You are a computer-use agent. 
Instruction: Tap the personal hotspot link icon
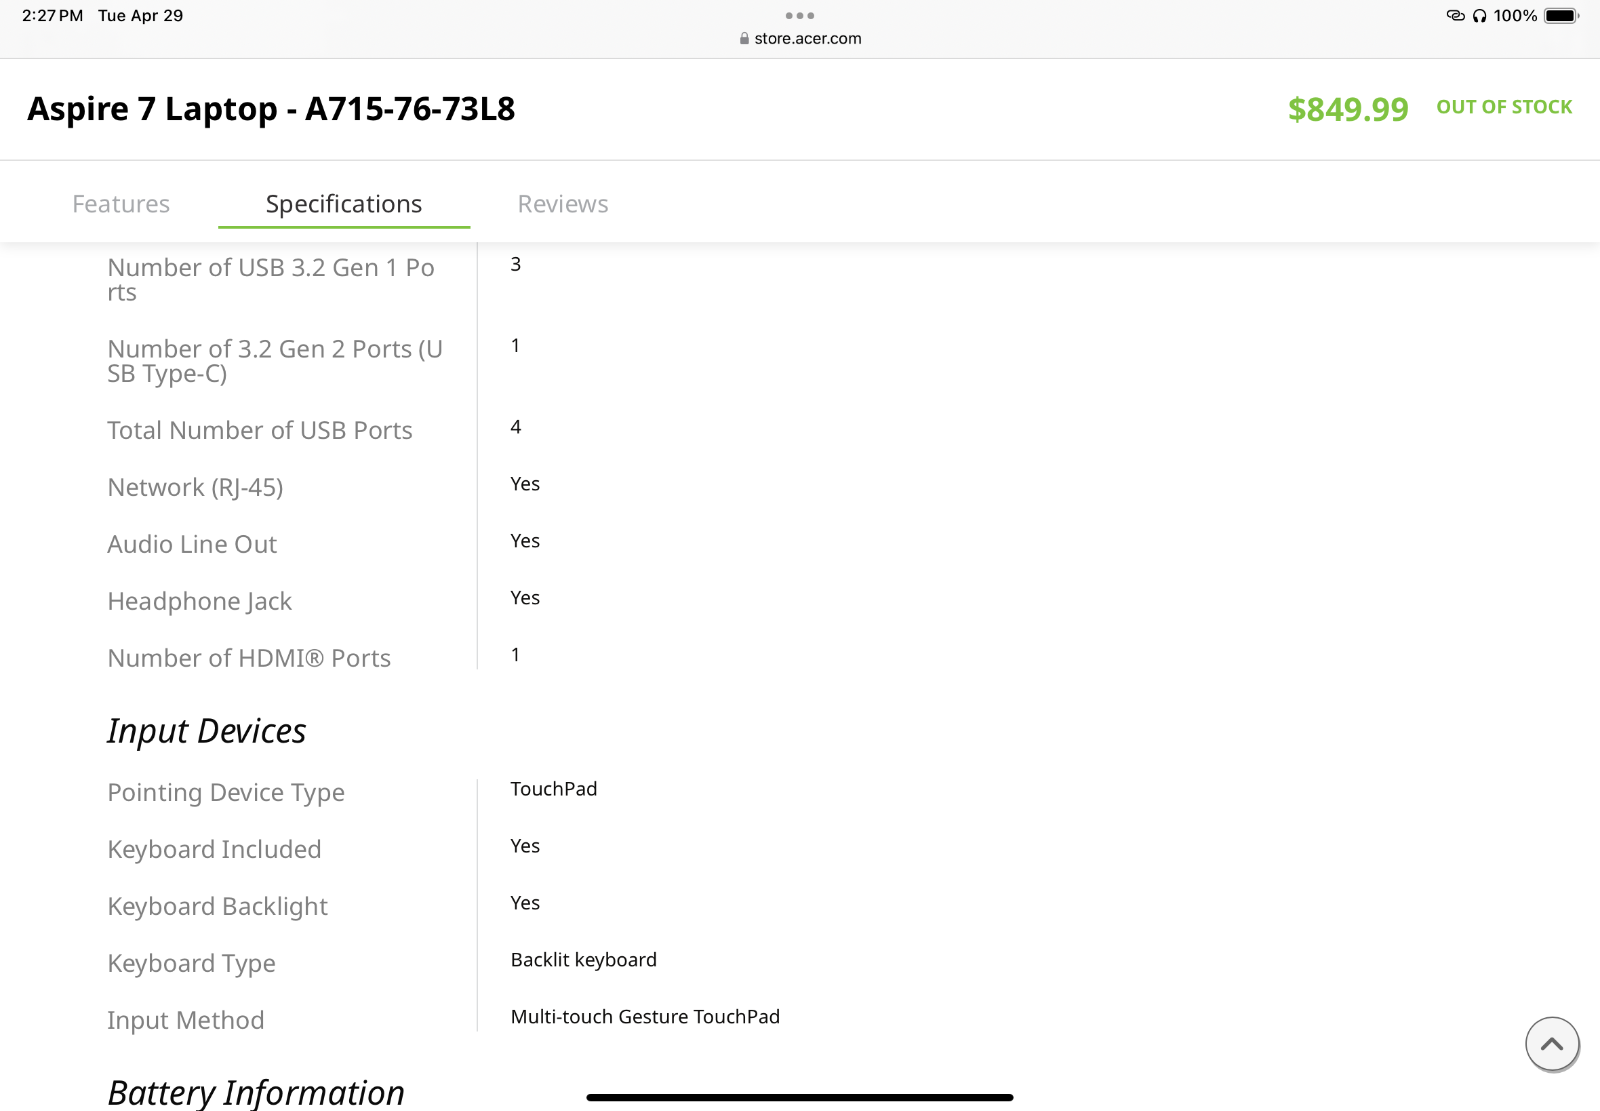pos(1456,16)
